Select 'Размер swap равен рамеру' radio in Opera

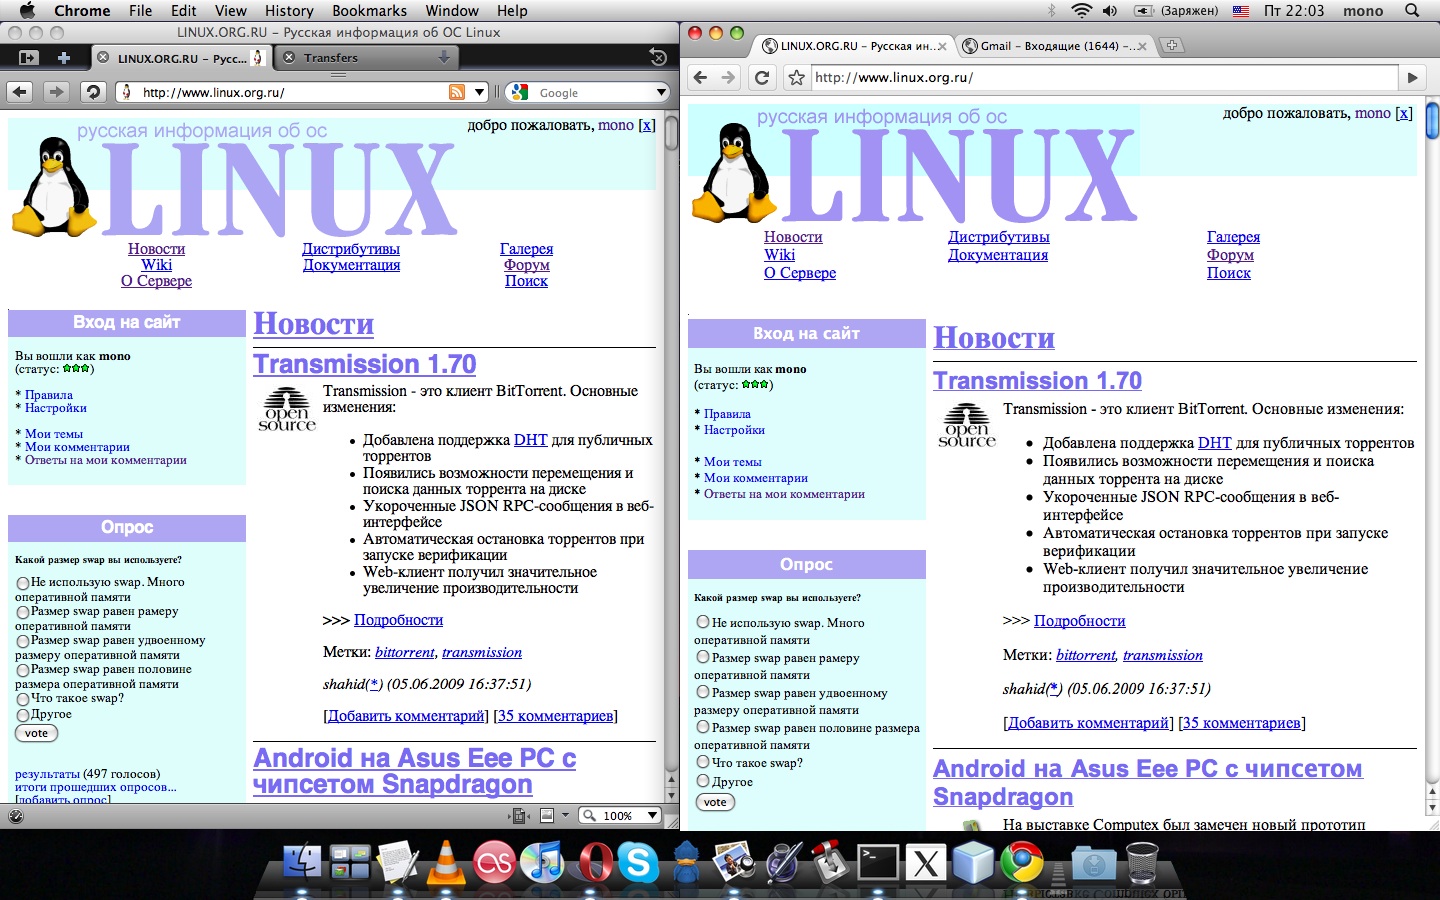click(x=22, y=612)
